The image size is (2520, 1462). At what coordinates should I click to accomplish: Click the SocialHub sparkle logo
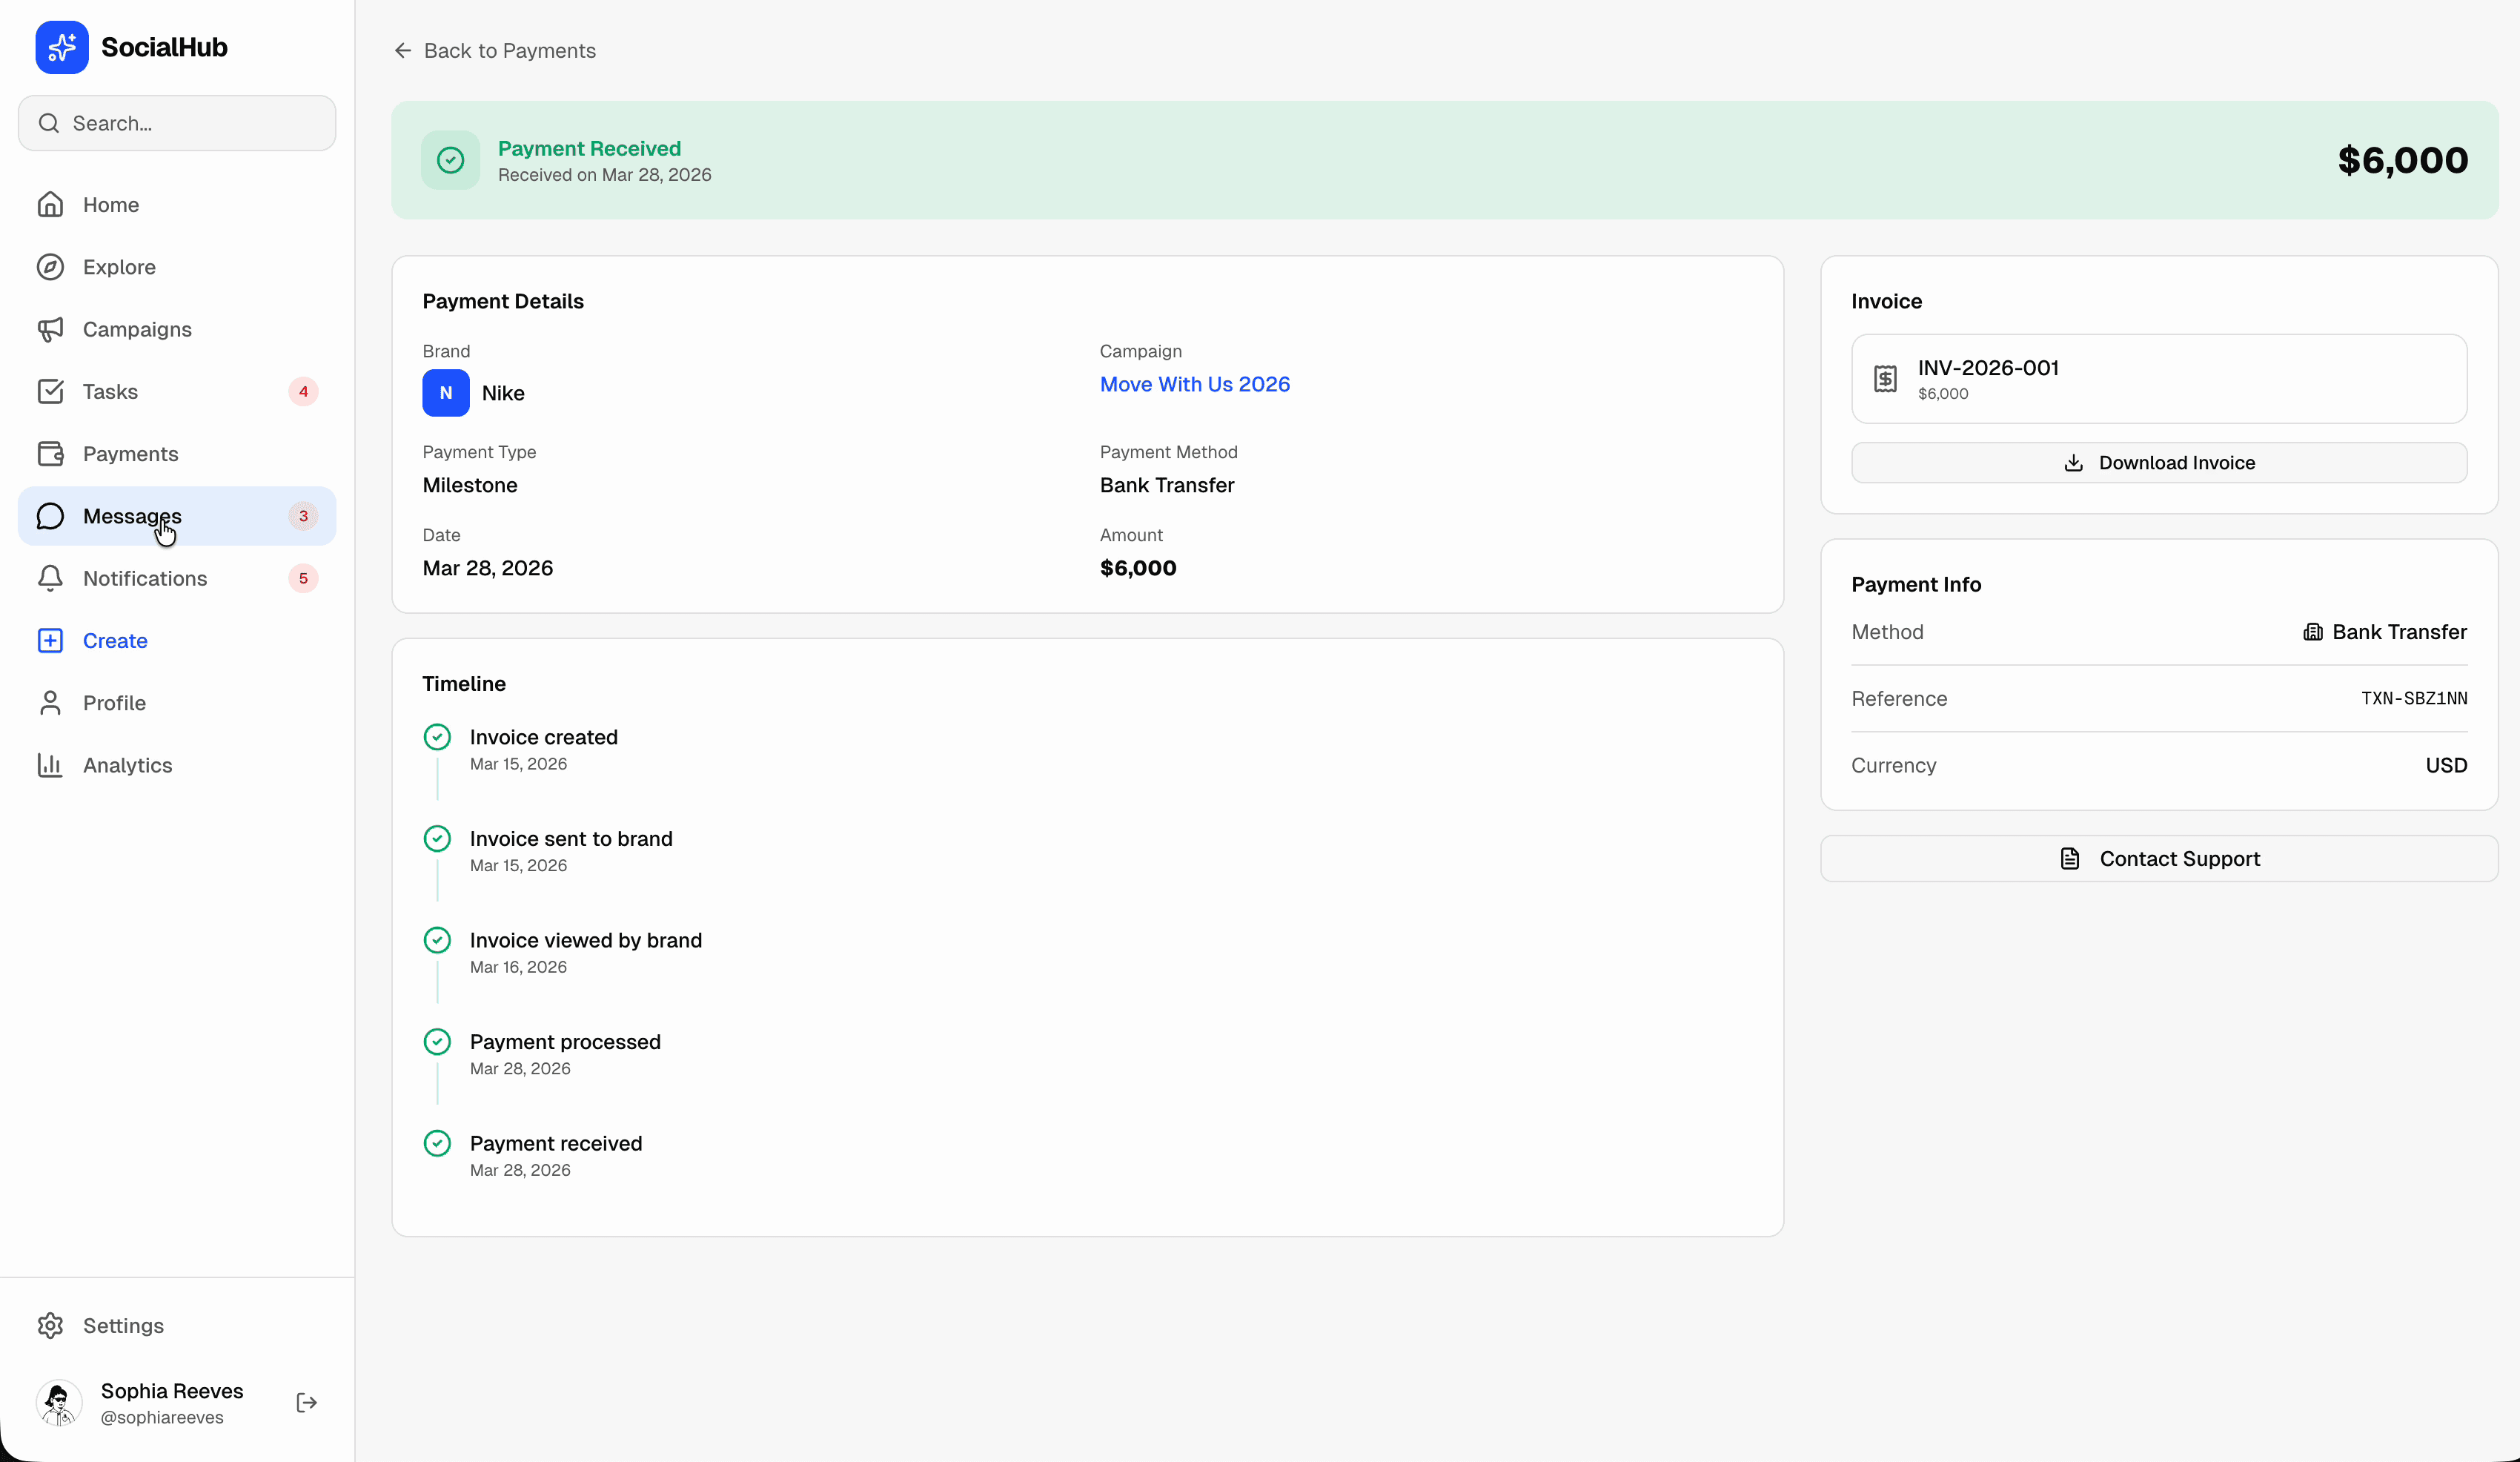[61, 46]
